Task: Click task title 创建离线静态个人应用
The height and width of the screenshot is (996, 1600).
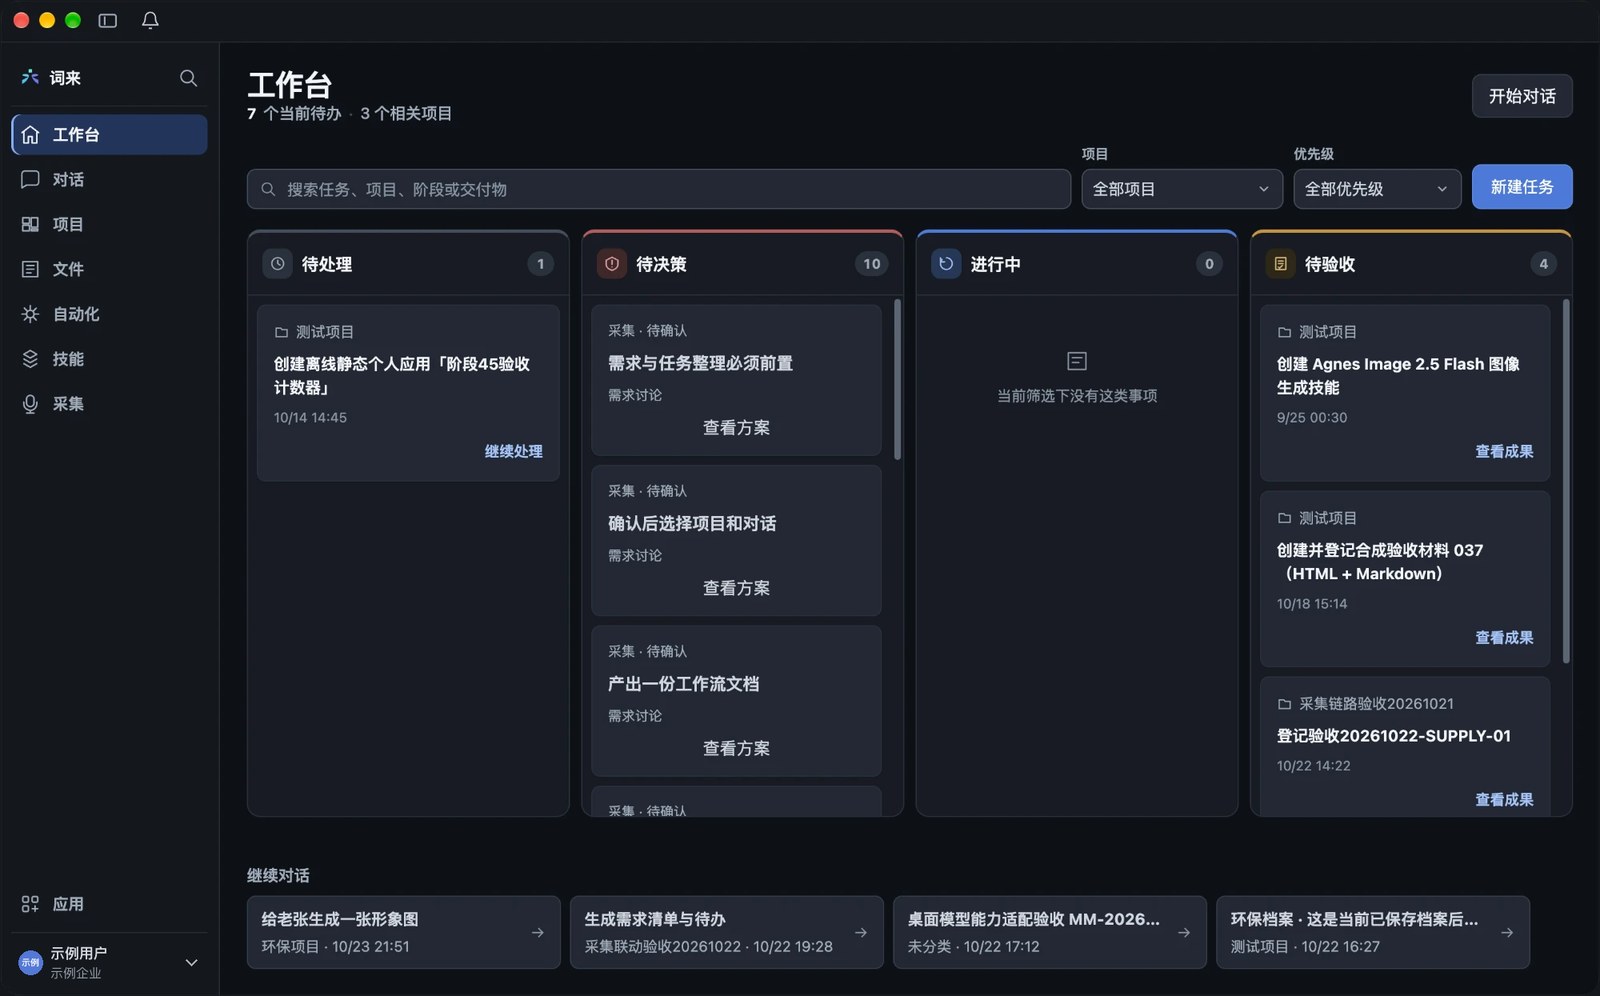Action: pyautogui.click(x=402, y=376)
